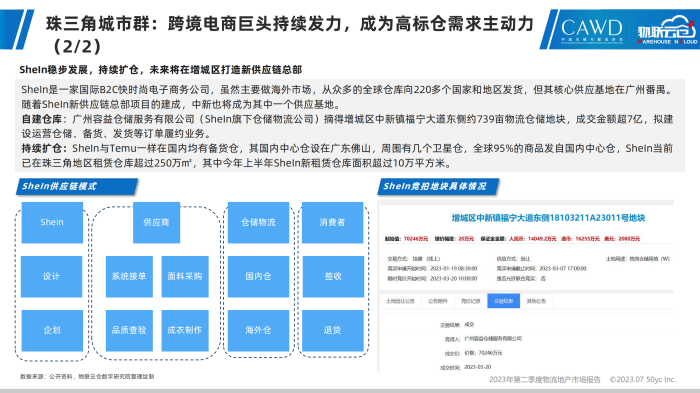Click the 增城区中新镇福宁大道东侧 land parcel title
Viewport: 700px width, 393px height.
coord(548,218)
